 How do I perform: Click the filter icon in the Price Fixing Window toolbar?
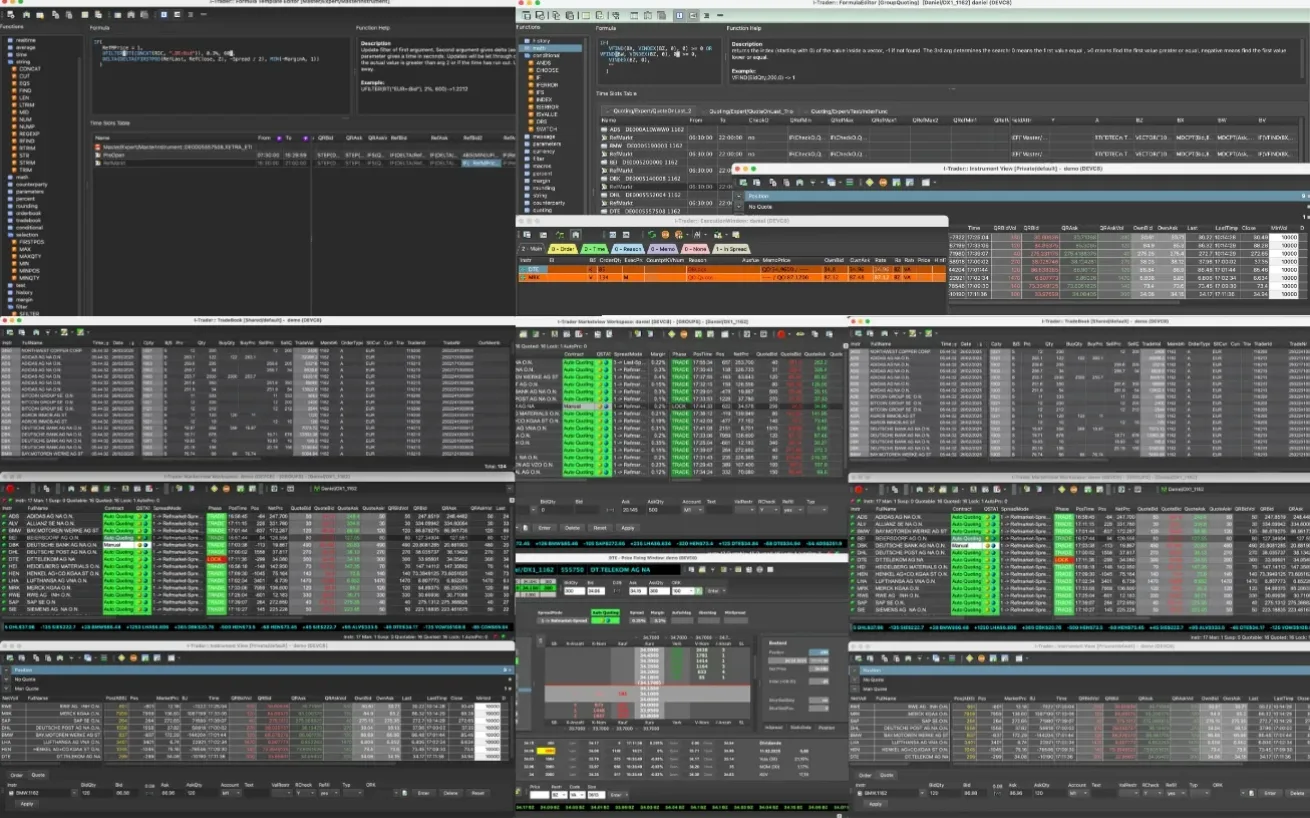(713, 570)
